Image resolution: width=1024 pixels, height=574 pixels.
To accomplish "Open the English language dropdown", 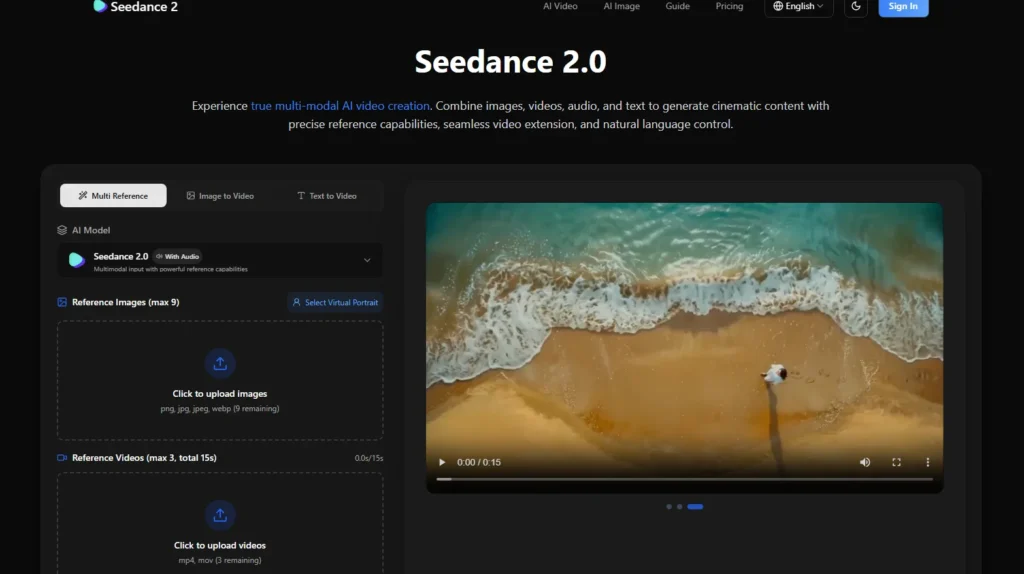I will pos(799,7).
